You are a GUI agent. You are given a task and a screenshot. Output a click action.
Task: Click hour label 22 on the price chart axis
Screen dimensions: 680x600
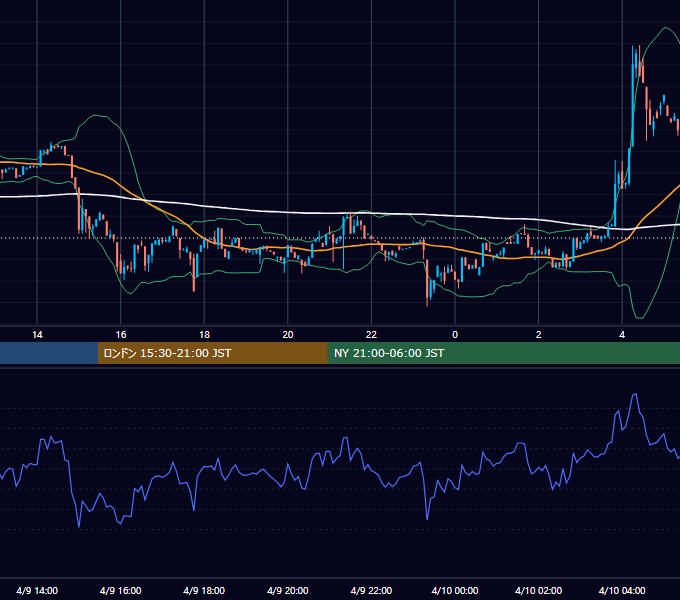tap(371, 335)
